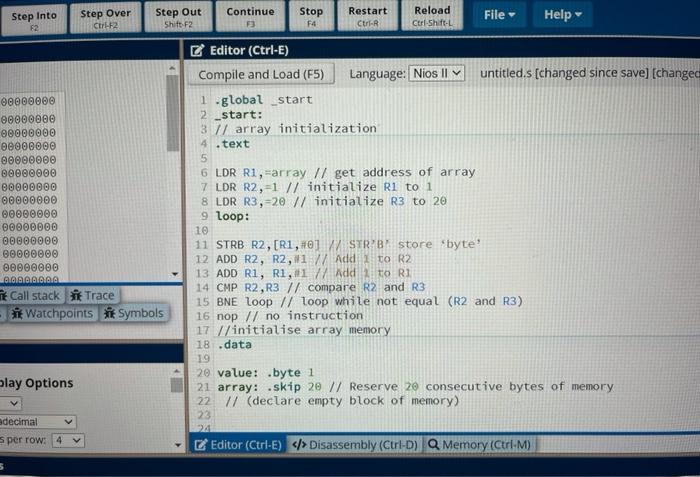The width and height of the screenshot is (700, 477).
Task: Click the 'nop' instruction on line 16
Action: 227,316
